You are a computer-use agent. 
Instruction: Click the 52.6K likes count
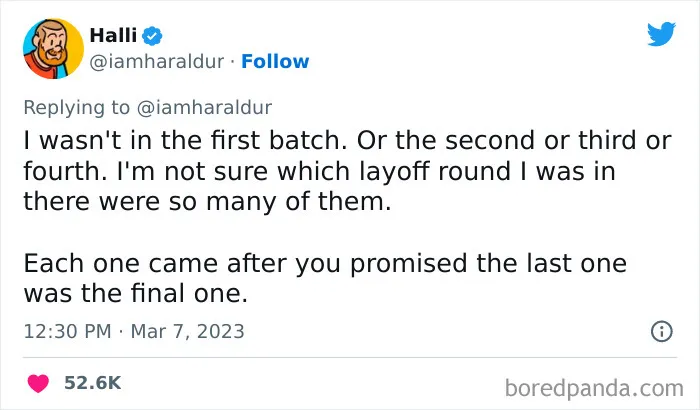pos(92,383)
